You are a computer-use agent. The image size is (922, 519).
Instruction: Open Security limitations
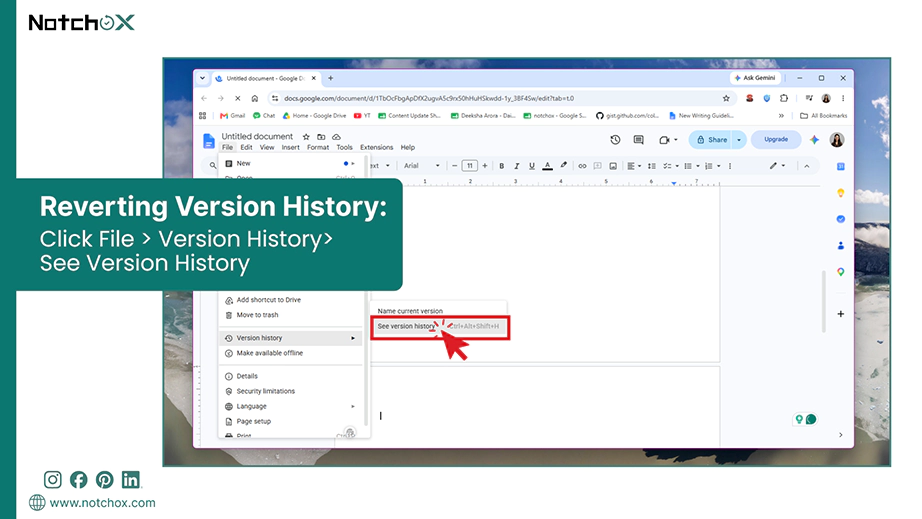click(291, 391)
